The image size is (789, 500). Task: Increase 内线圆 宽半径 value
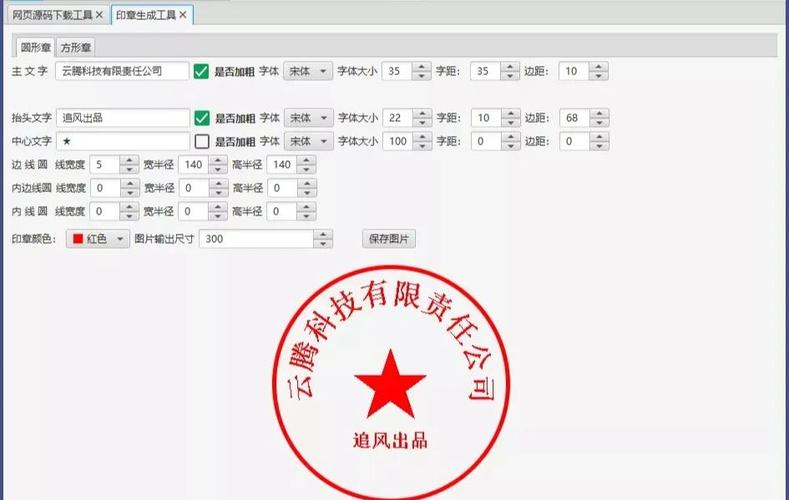coord(218,207)
